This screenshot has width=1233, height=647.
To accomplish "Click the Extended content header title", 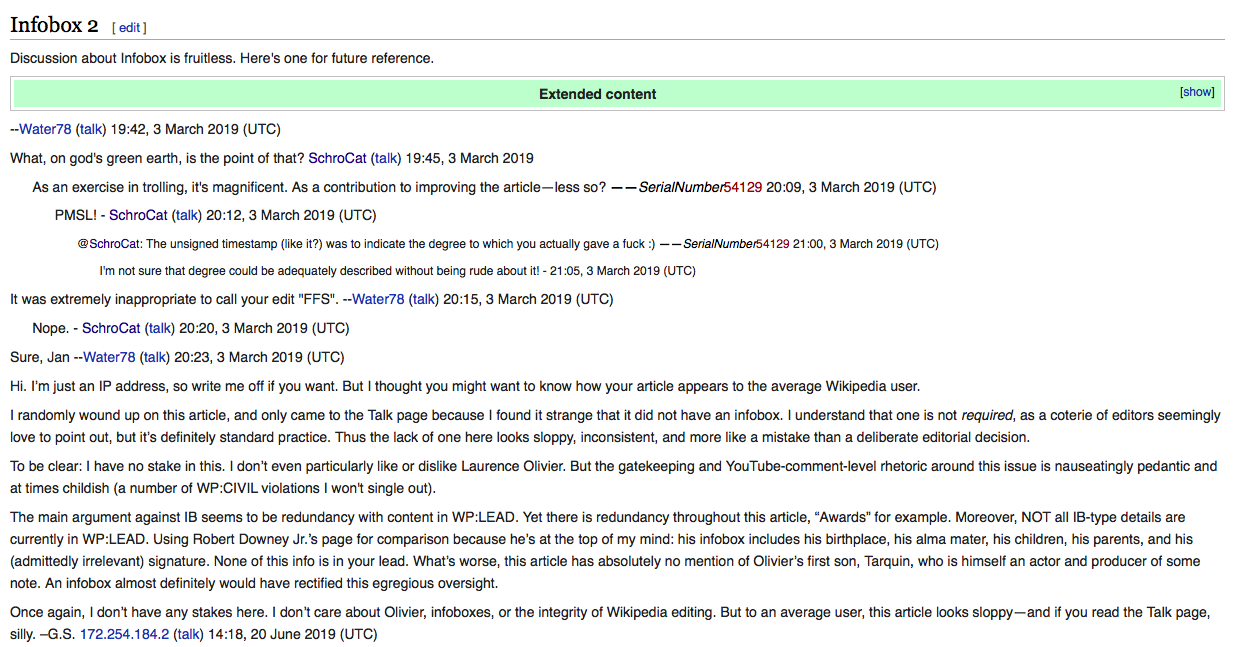I will point(598,94).
